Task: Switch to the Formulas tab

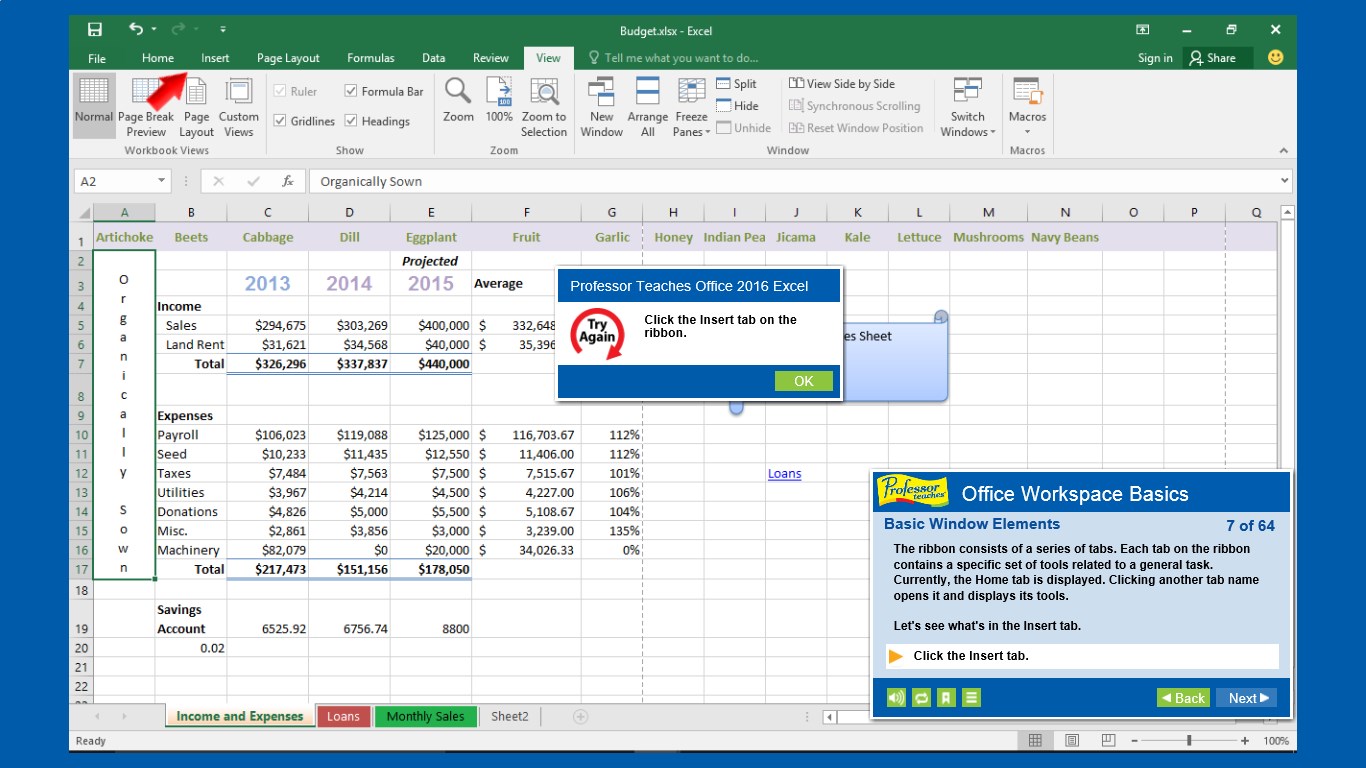Action: click(371, 58)
